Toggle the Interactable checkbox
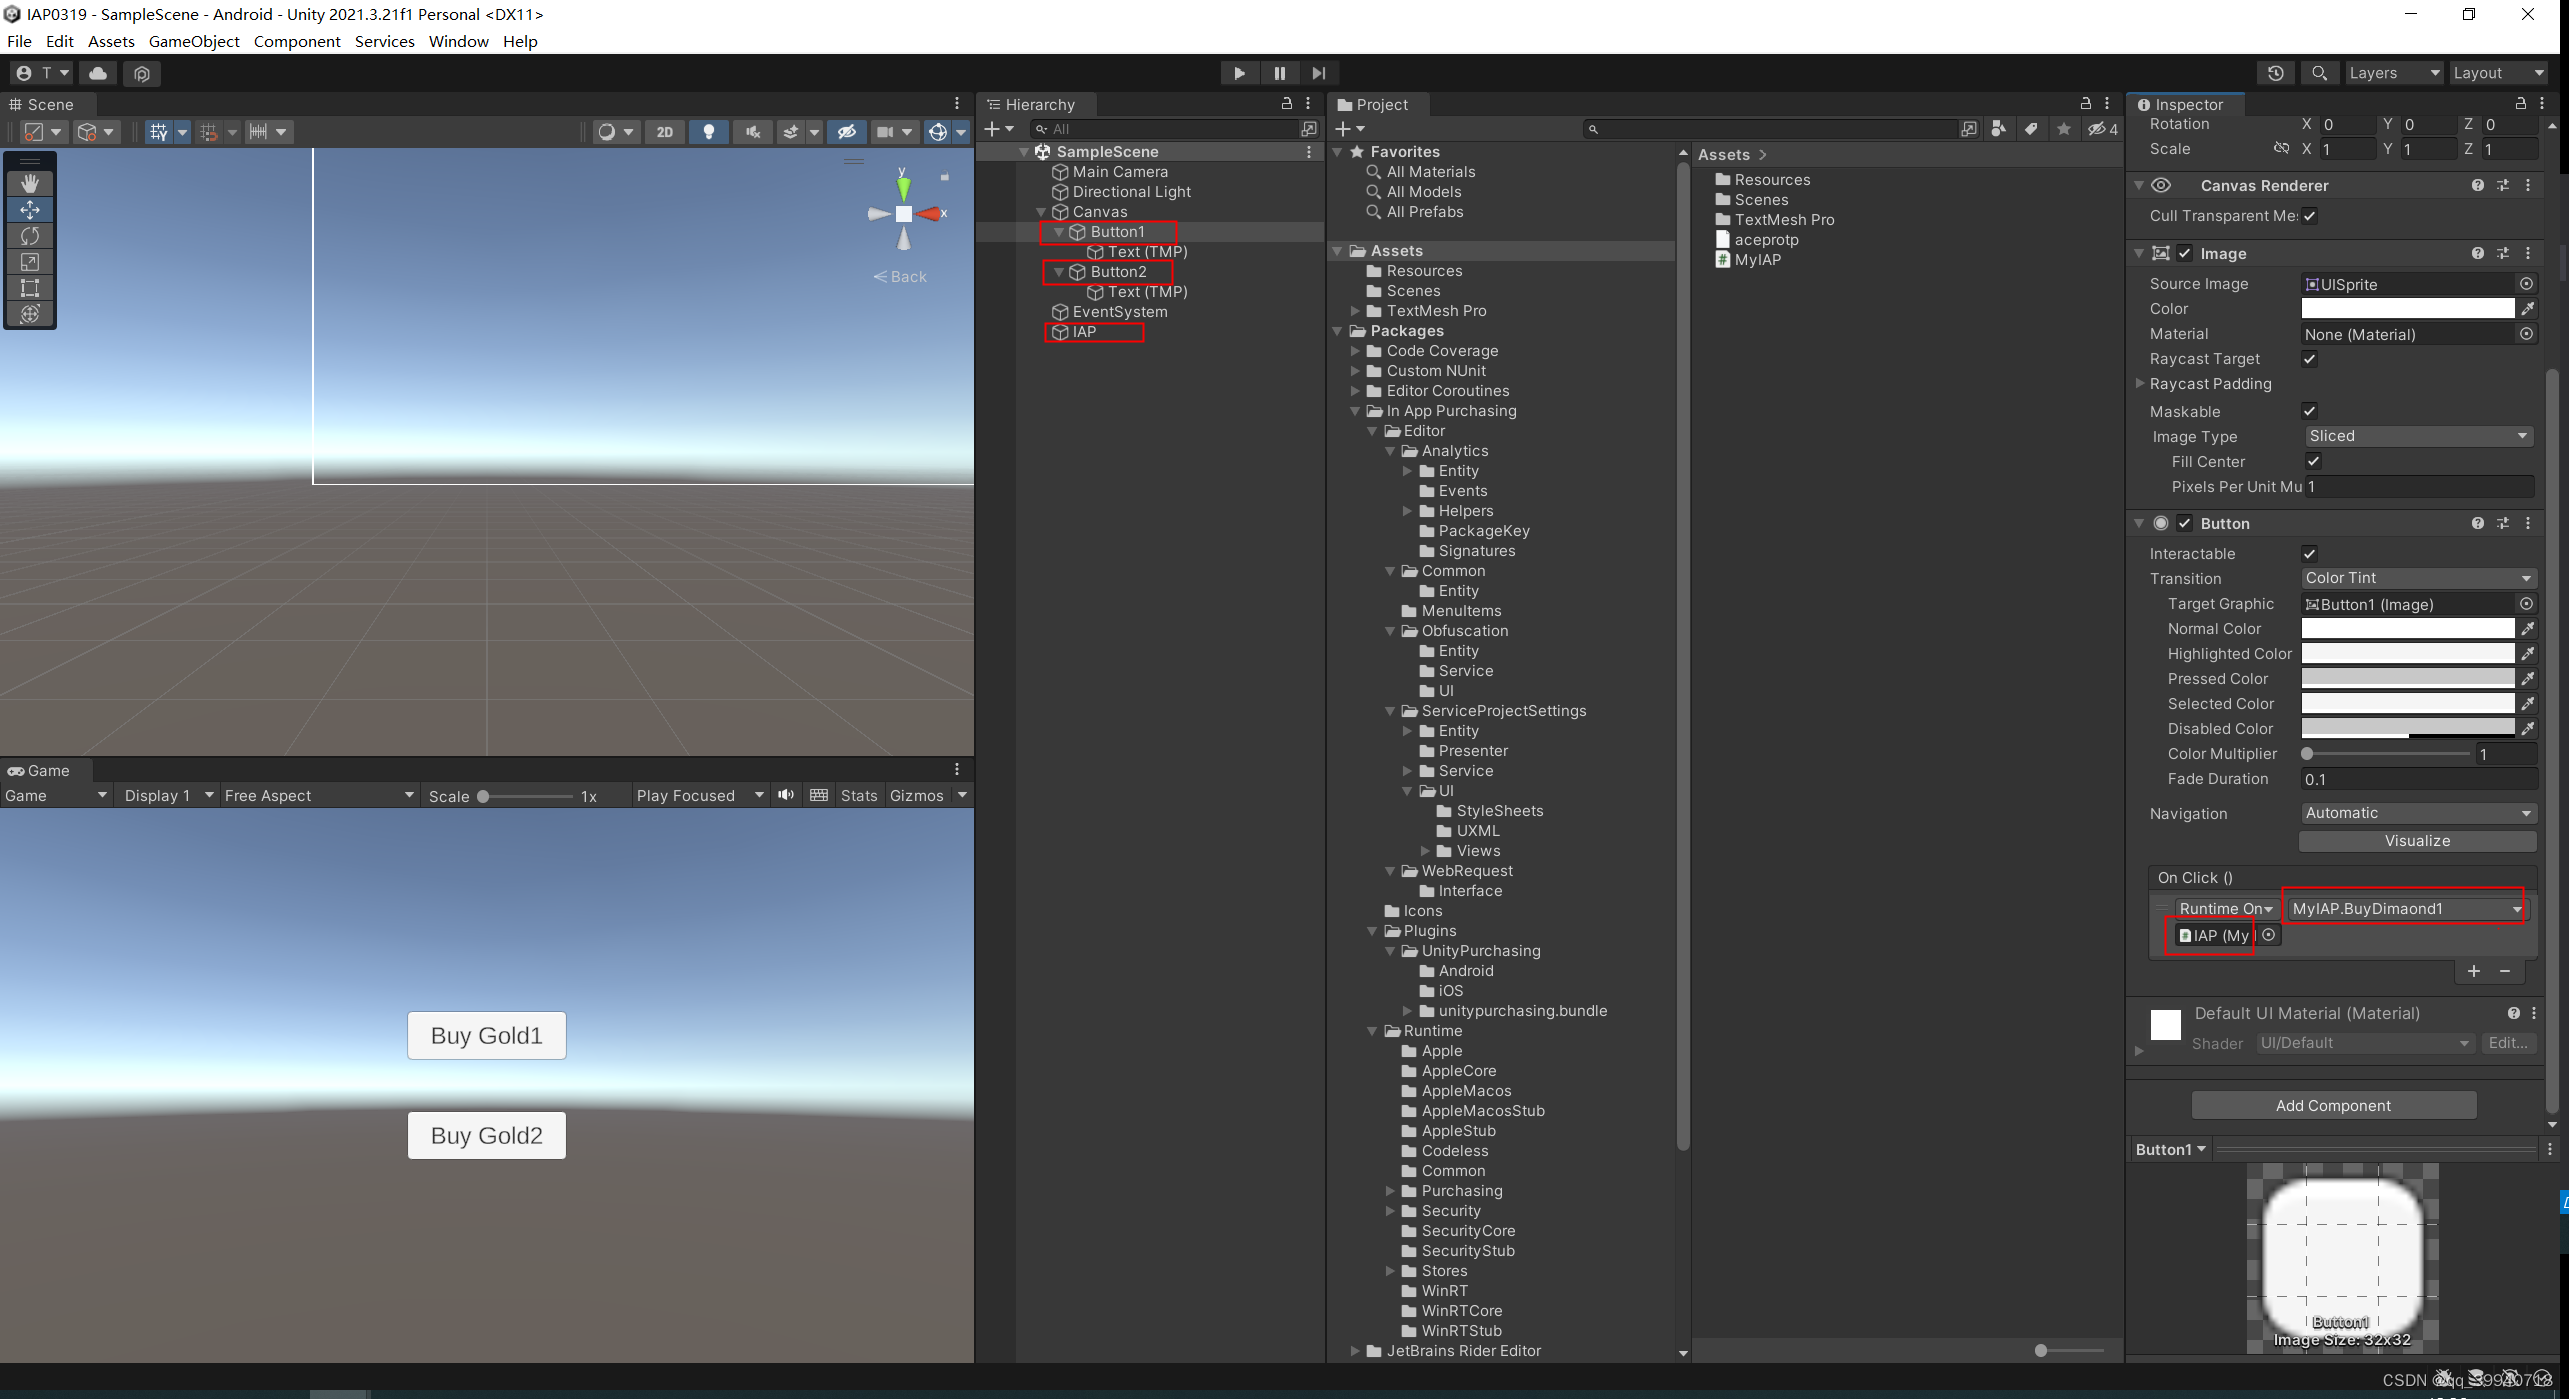Screen dimensions: 2569x1399 [x=2309, y=554]
